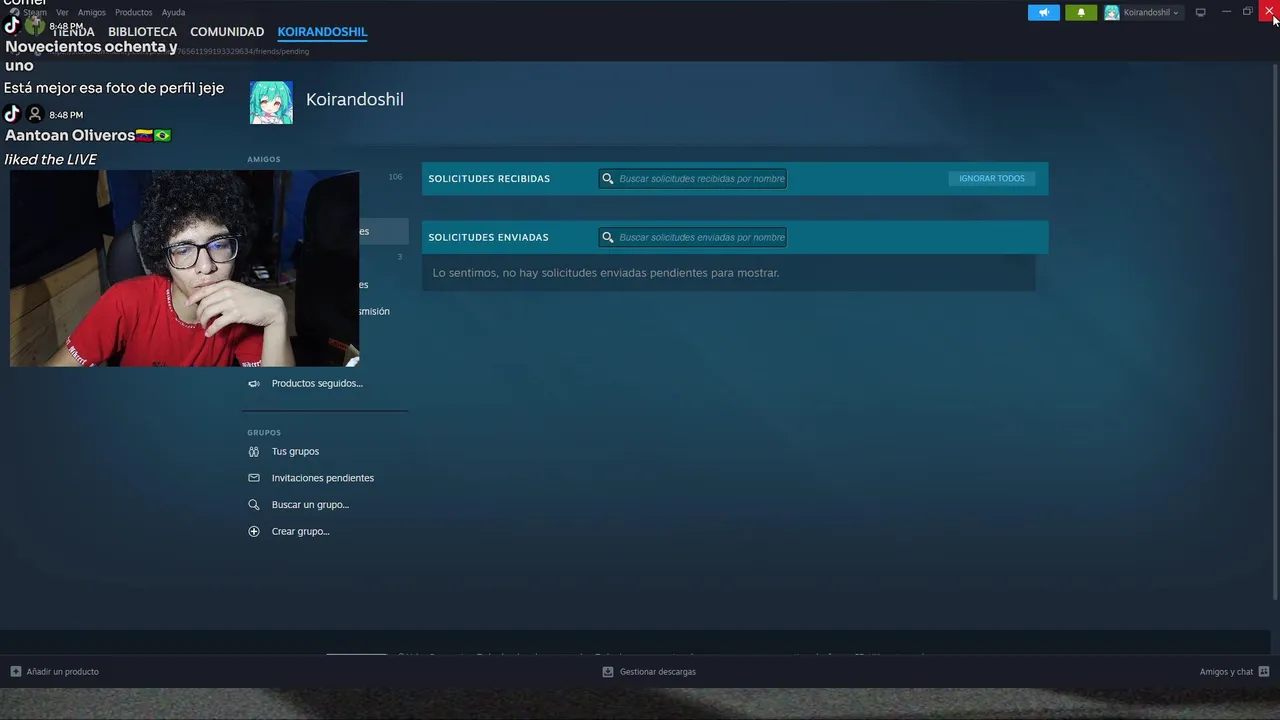1280x720 pixels.
Task: Click the megaphone icon beside Productos seguidos
Action: click(254, 384)
